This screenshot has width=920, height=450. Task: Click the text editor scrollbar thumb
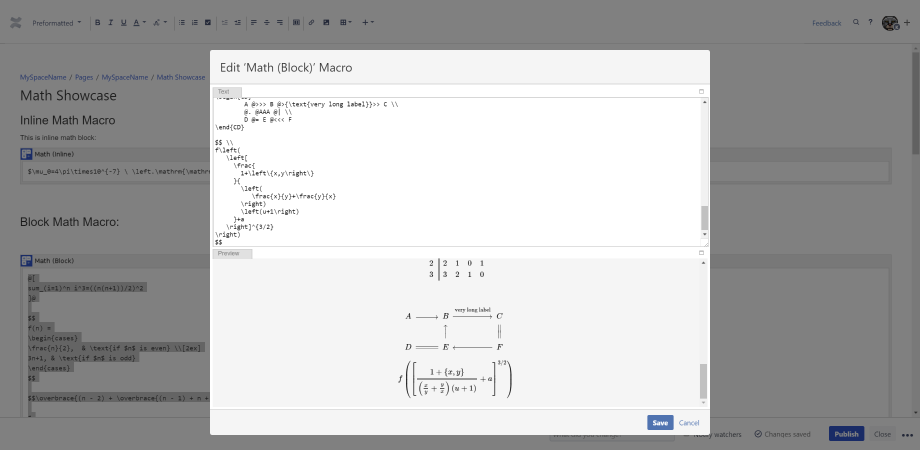click(x=705, y=218)
